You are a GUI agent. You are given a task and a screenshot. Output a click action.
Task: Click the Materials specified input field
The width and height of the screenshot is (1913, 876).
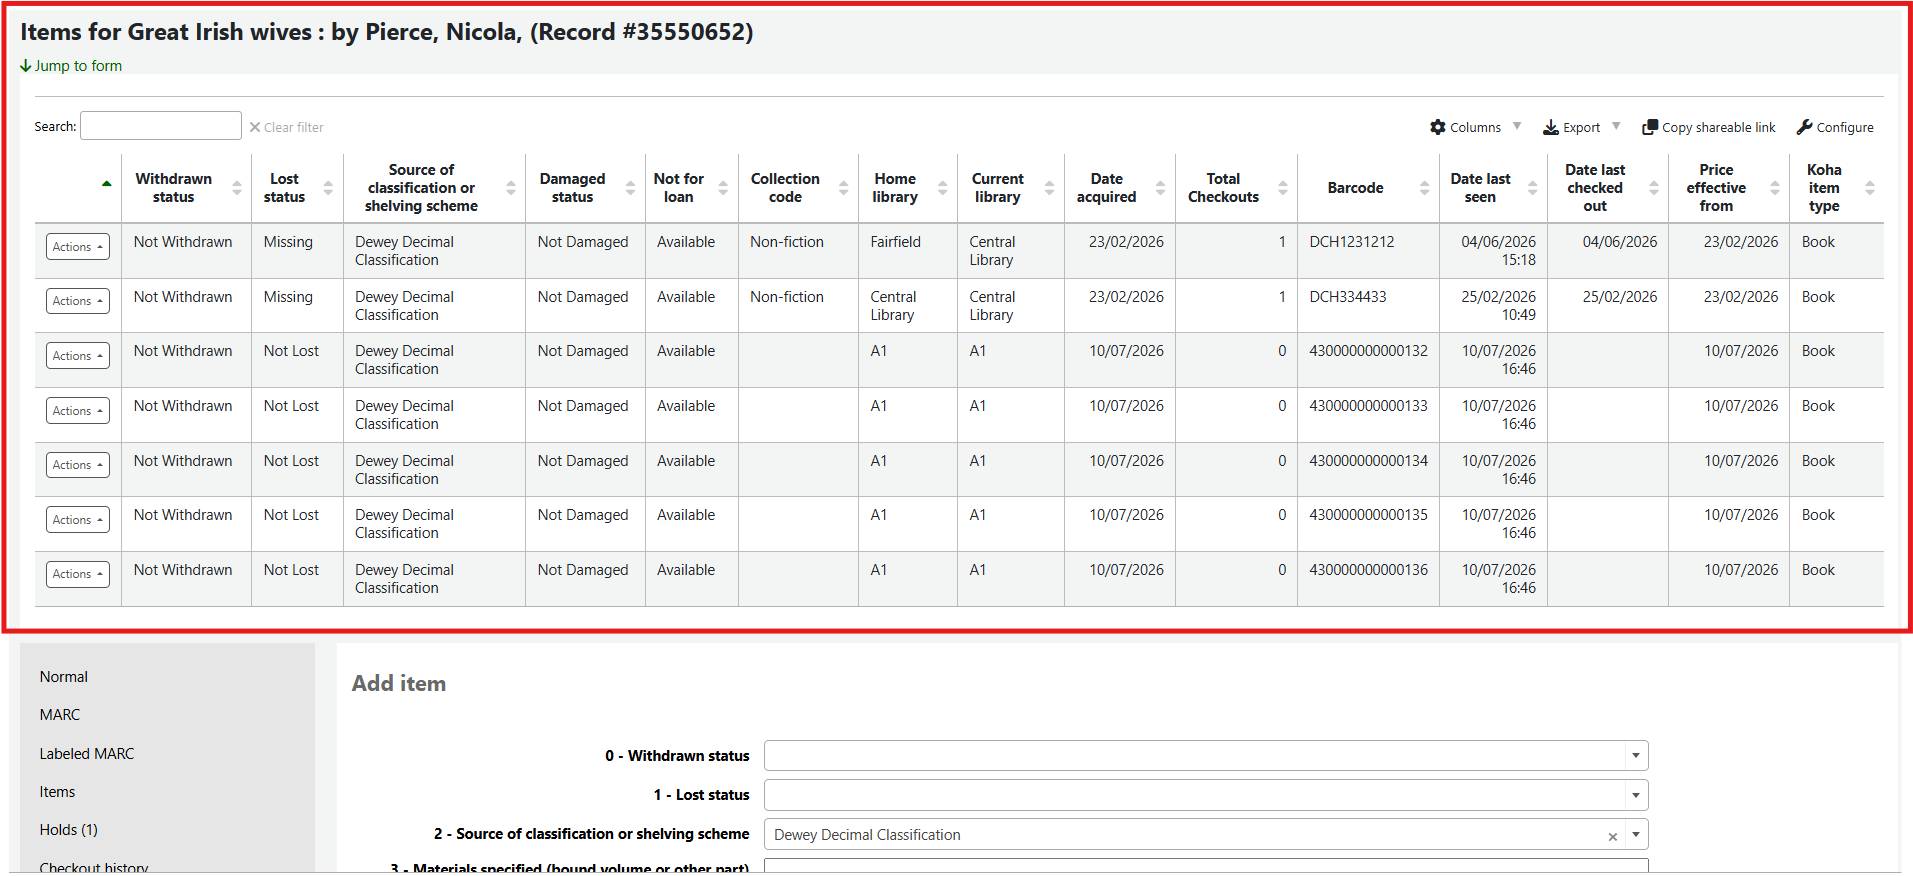[1206, 866]
